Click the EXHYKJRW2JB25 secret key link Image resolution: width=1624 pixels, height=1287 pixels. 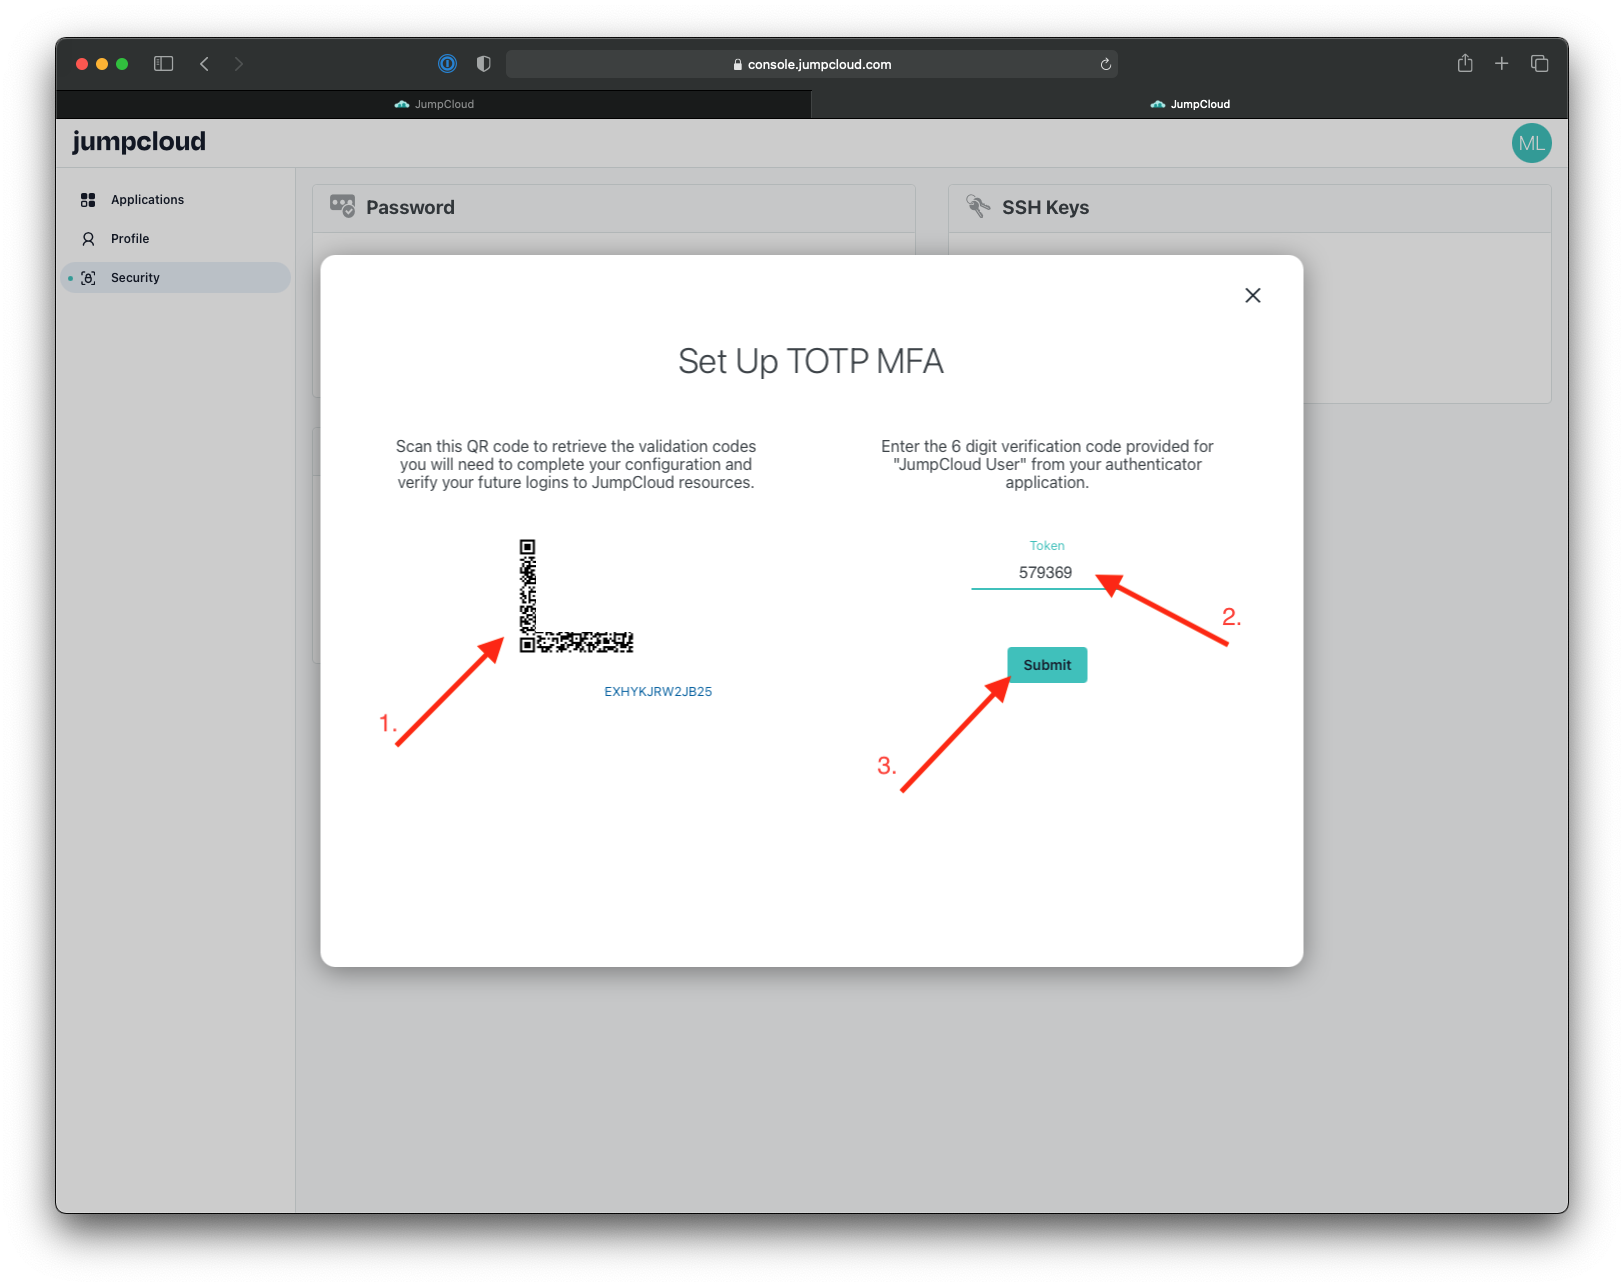click(658, 691)
